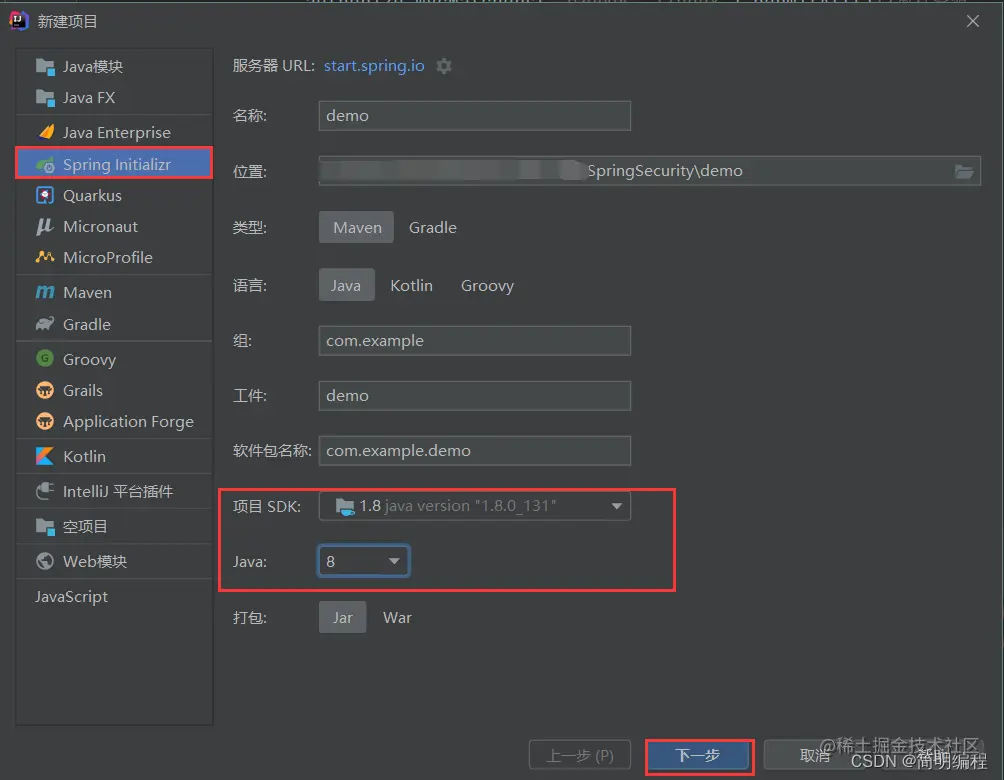Select Quarkus list entry text
This screenshot has width=1004, height=780.
[92, 195]
